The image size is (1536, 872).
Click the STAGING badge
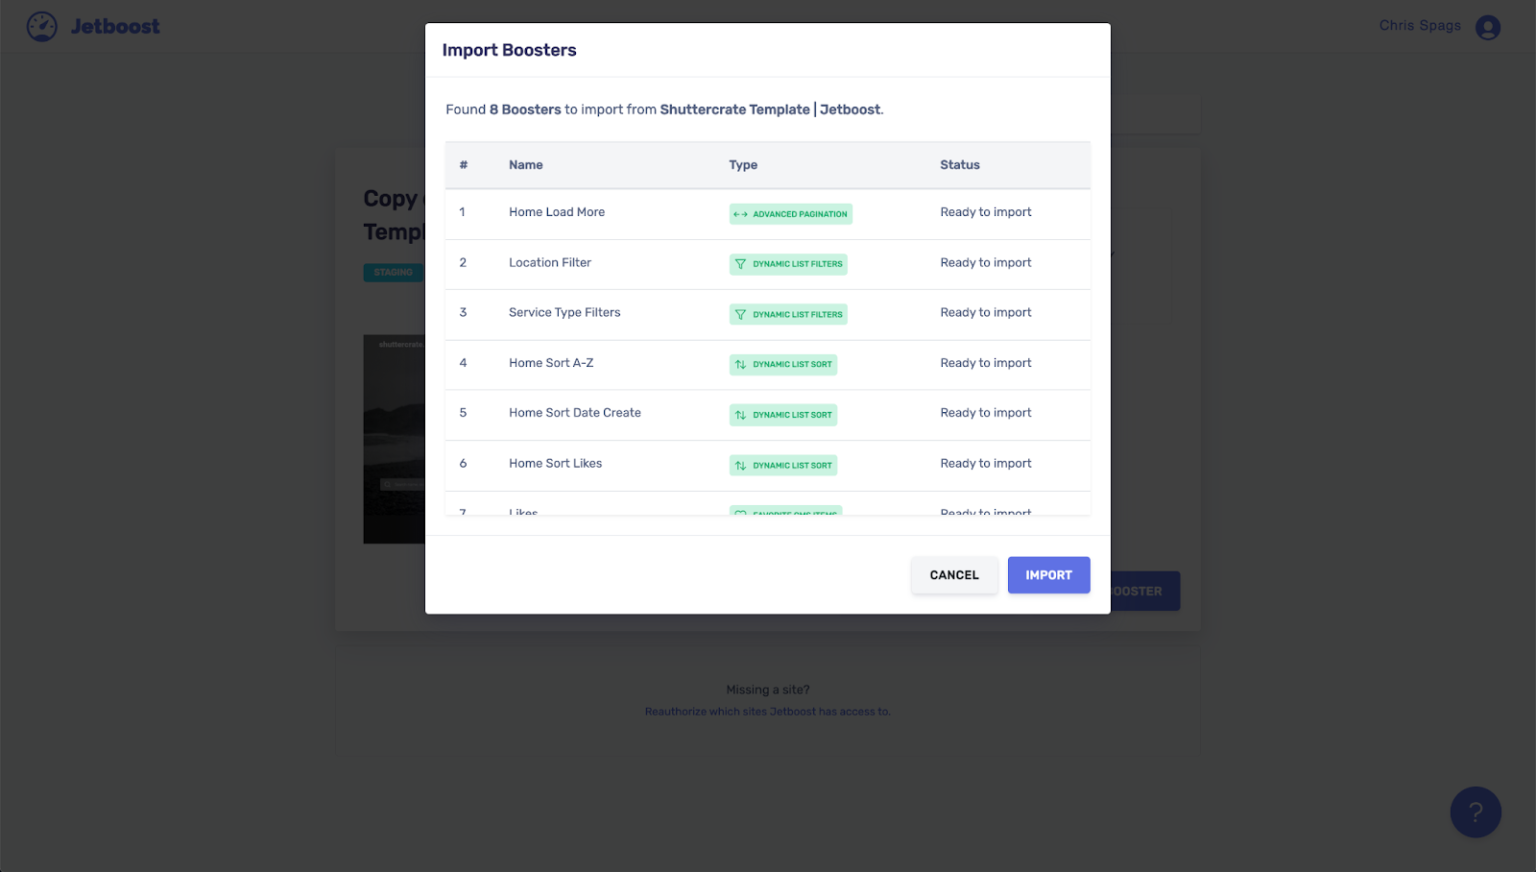[x=393, y=271]
